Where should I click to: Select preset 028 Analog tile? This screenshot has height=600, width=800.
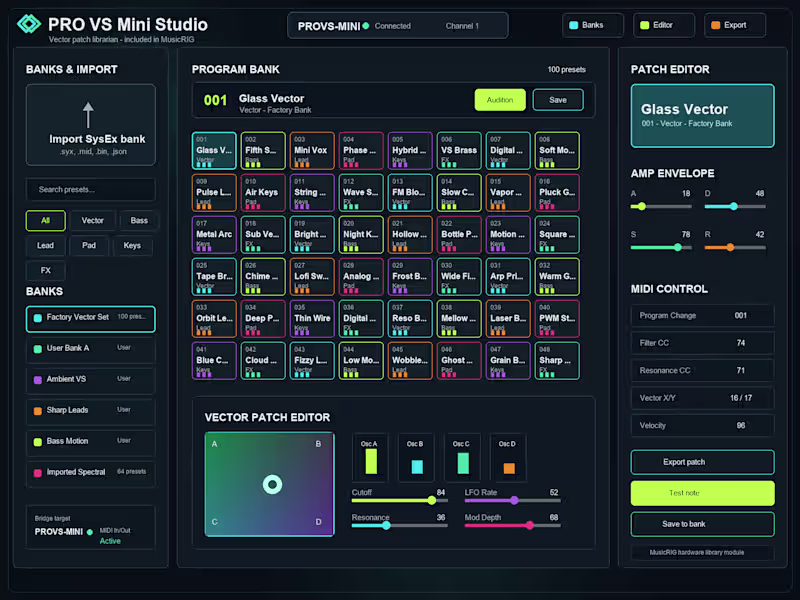pos(361,277)
